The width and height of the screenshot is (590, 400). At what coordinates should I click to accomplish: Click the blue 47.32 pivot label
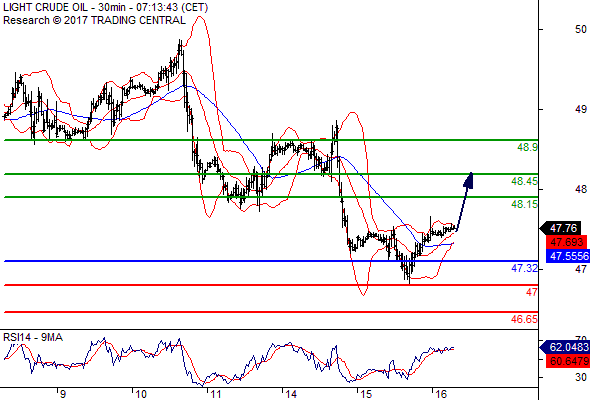coord(524,268)
